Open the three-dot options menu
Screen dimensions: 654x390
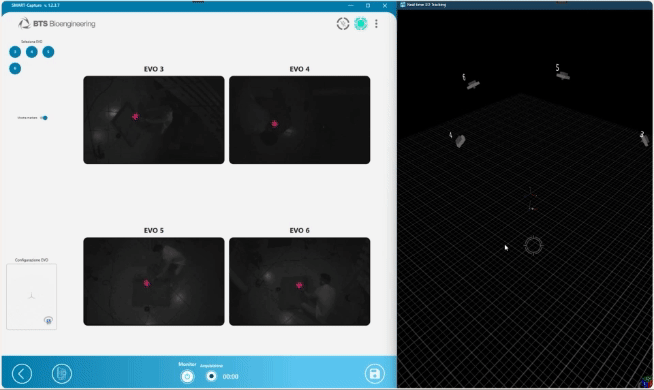coord(376,24)
